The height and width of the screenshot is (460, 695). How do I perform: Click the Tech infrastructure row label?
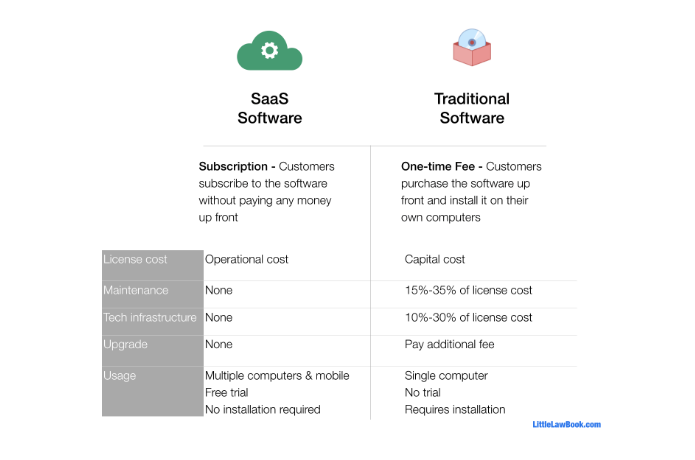pyautogui.click(x=150, y=317)
